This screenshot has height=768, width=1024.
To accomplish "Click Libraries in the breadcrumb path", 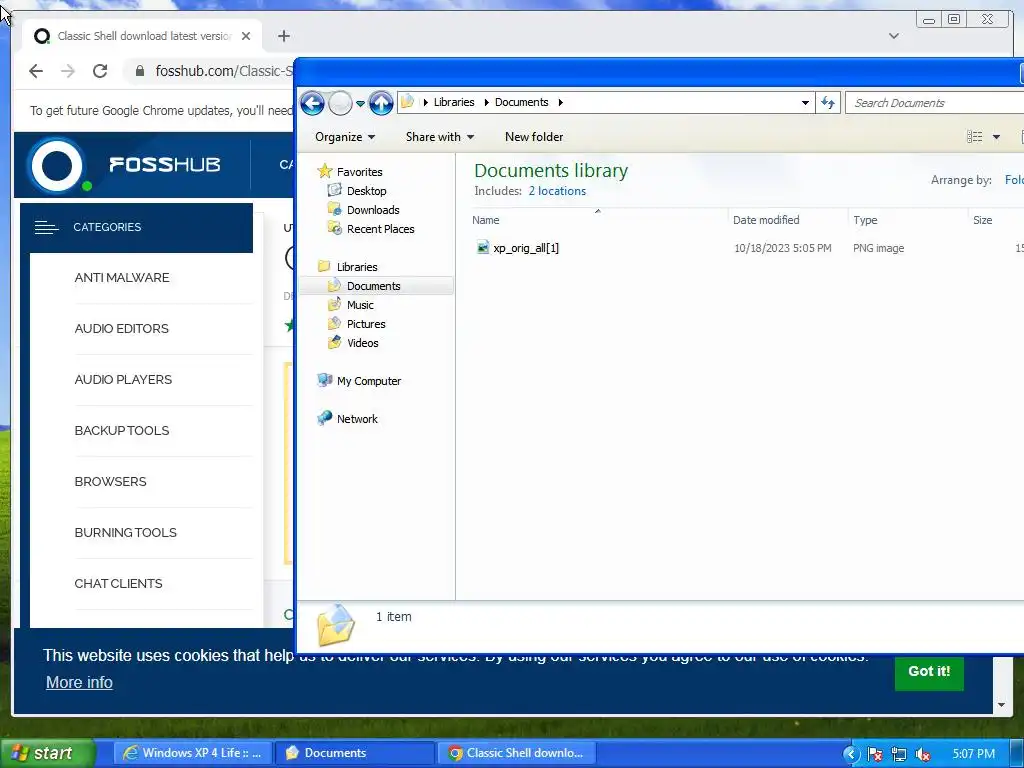I will click(454, 102).
